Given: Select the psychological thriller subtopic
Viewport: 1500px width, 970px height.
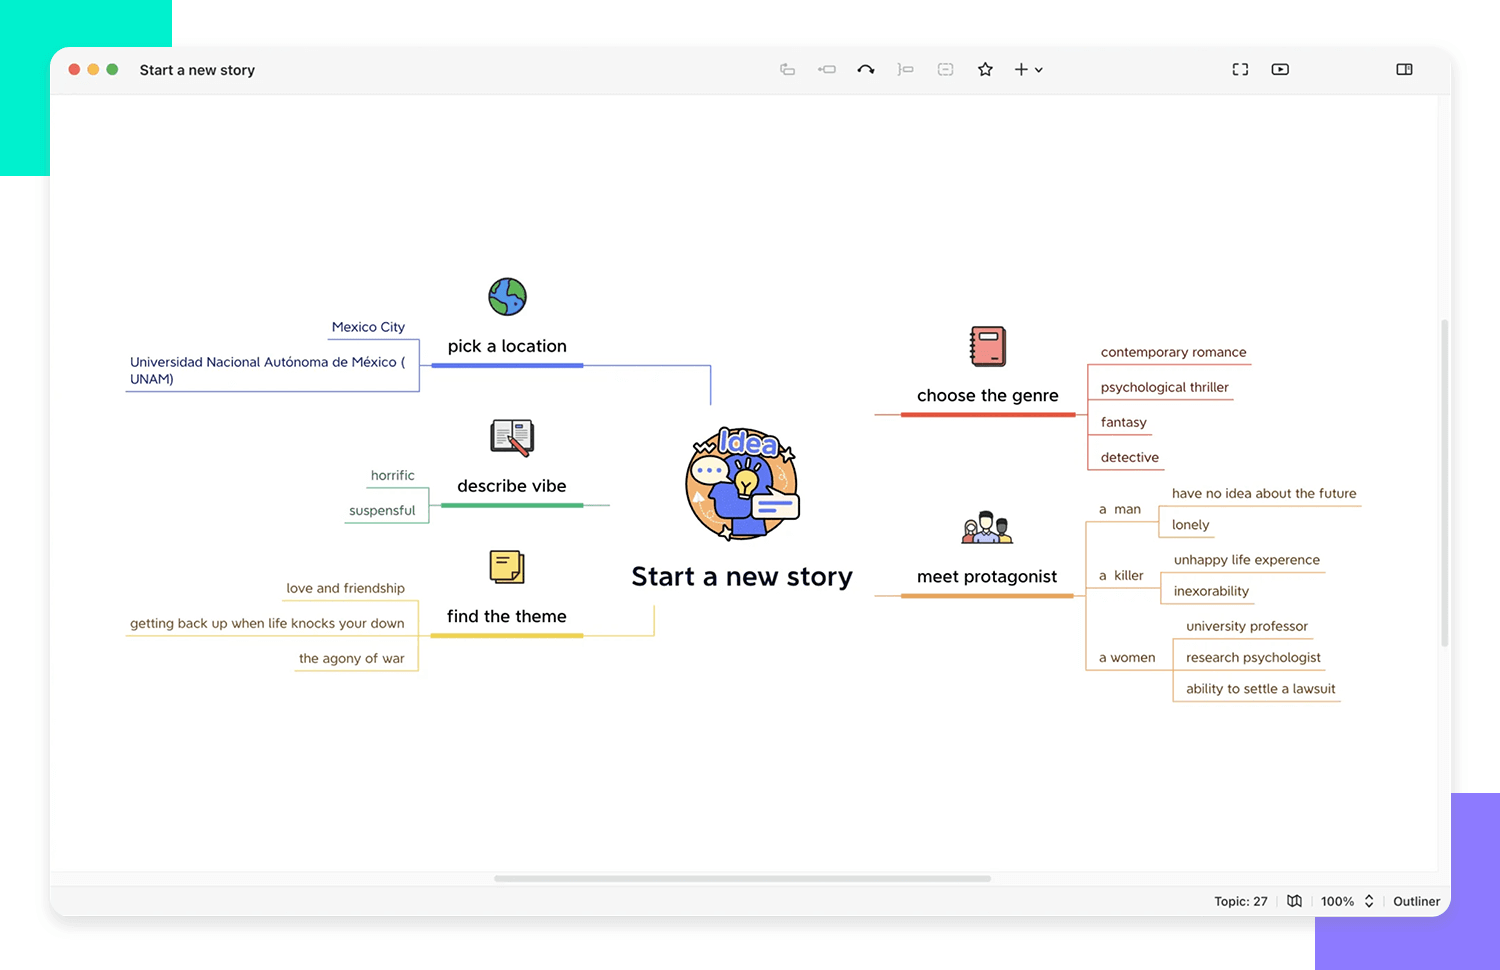Looking at the screenshot, I should pos(1164,387).
